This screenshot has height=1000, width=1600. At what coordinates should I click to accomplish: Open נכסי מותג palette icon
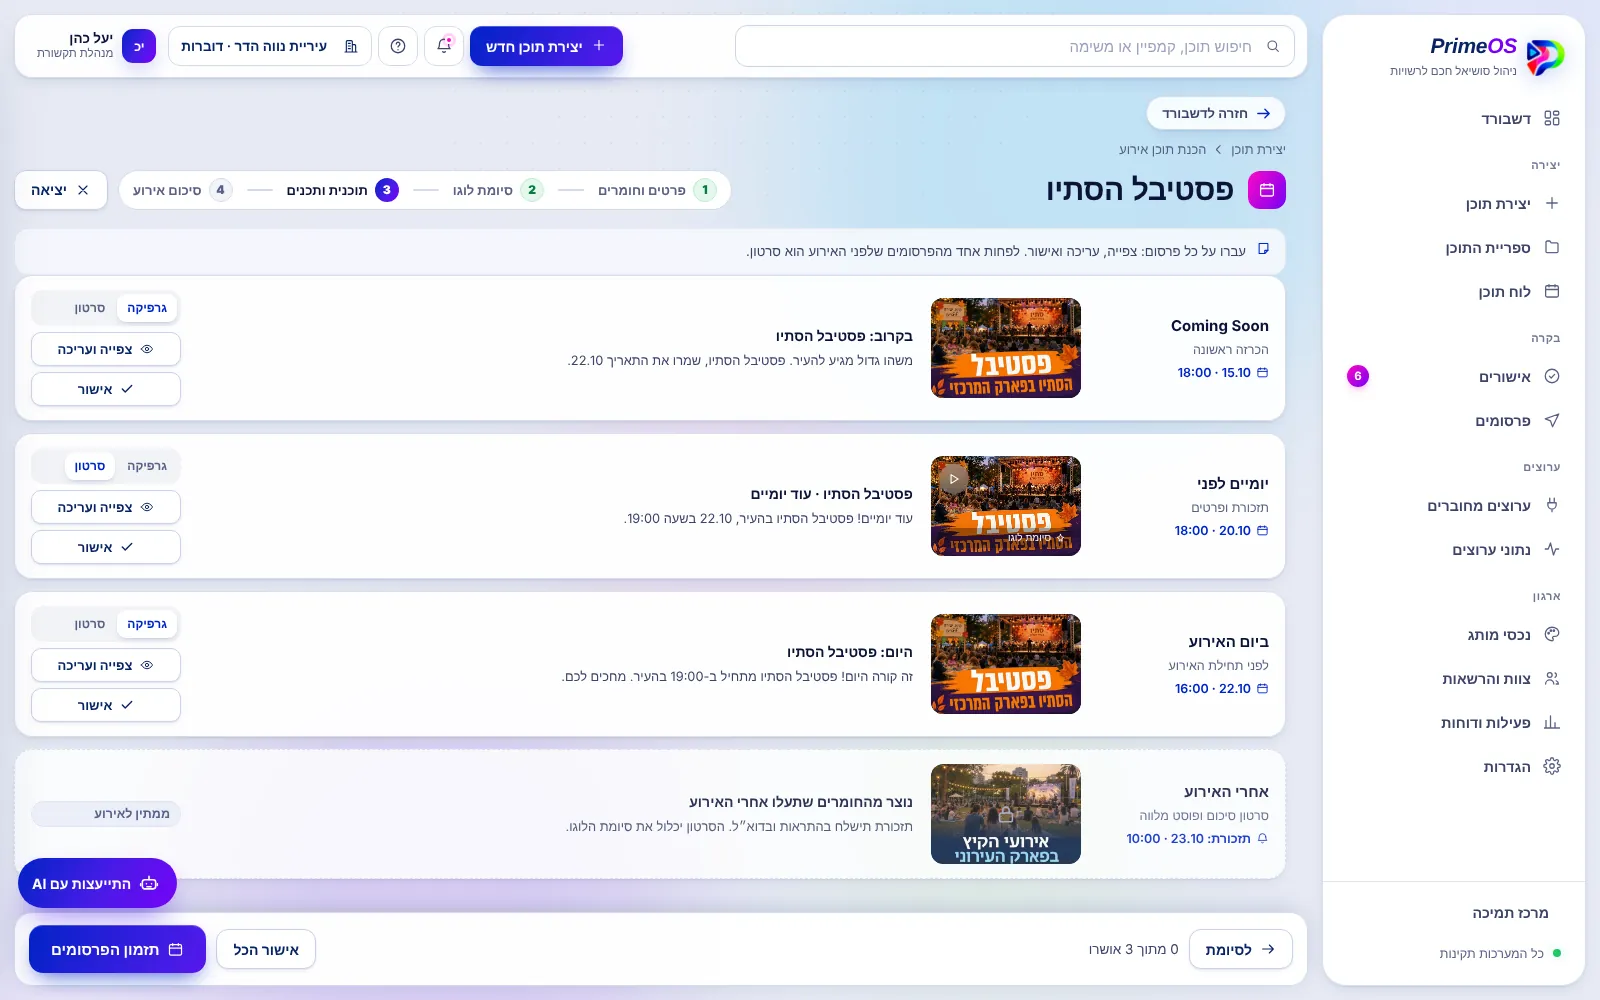tap(1552, 634)
